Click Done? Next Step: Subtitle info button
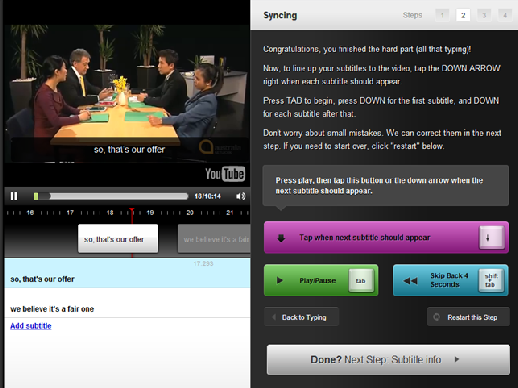Screen dimensions: 518x388 [388, 360]
